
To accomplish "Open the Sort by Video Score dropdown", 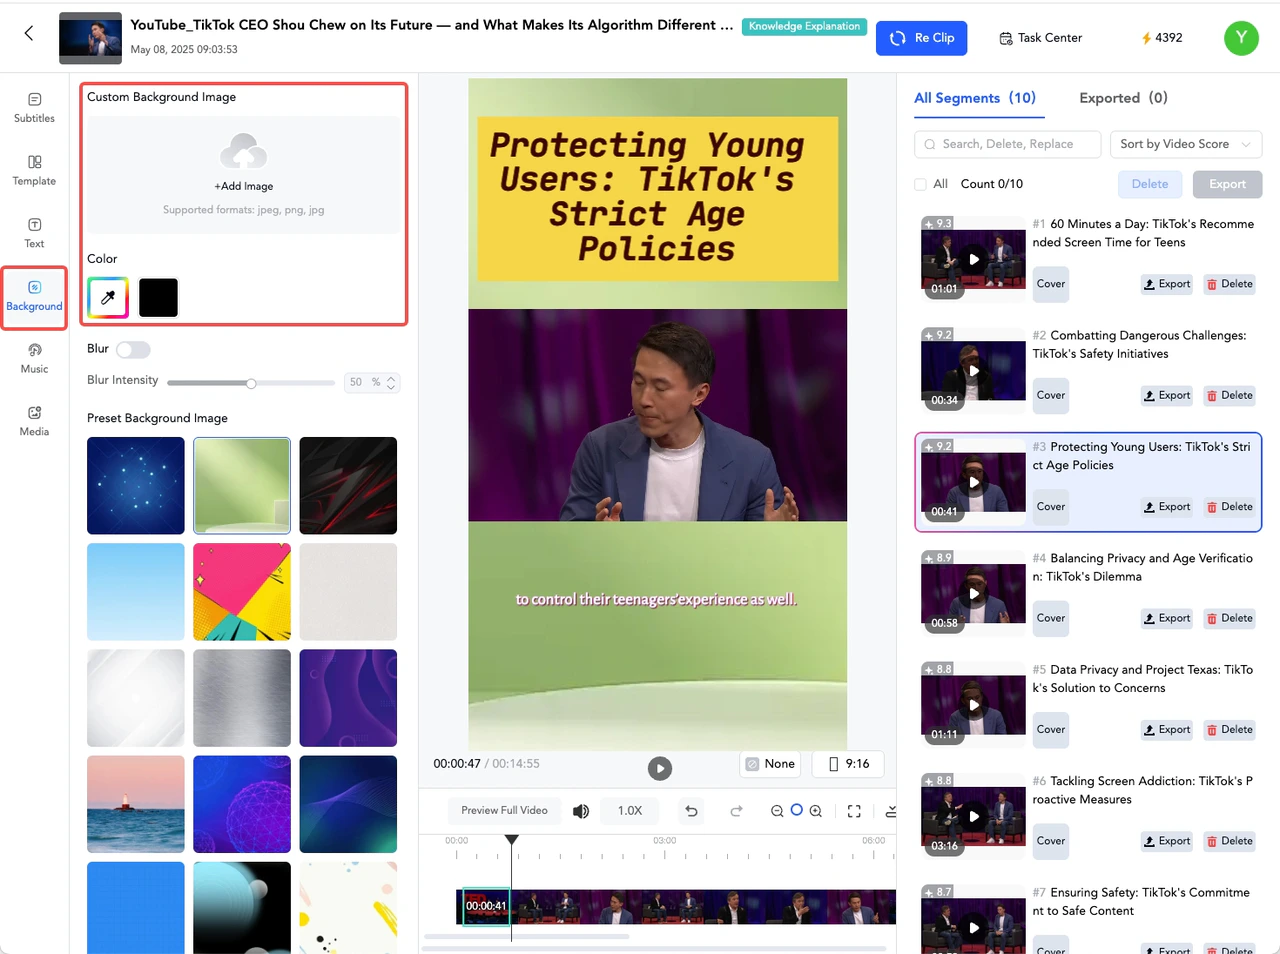I will coord(1186,144).
